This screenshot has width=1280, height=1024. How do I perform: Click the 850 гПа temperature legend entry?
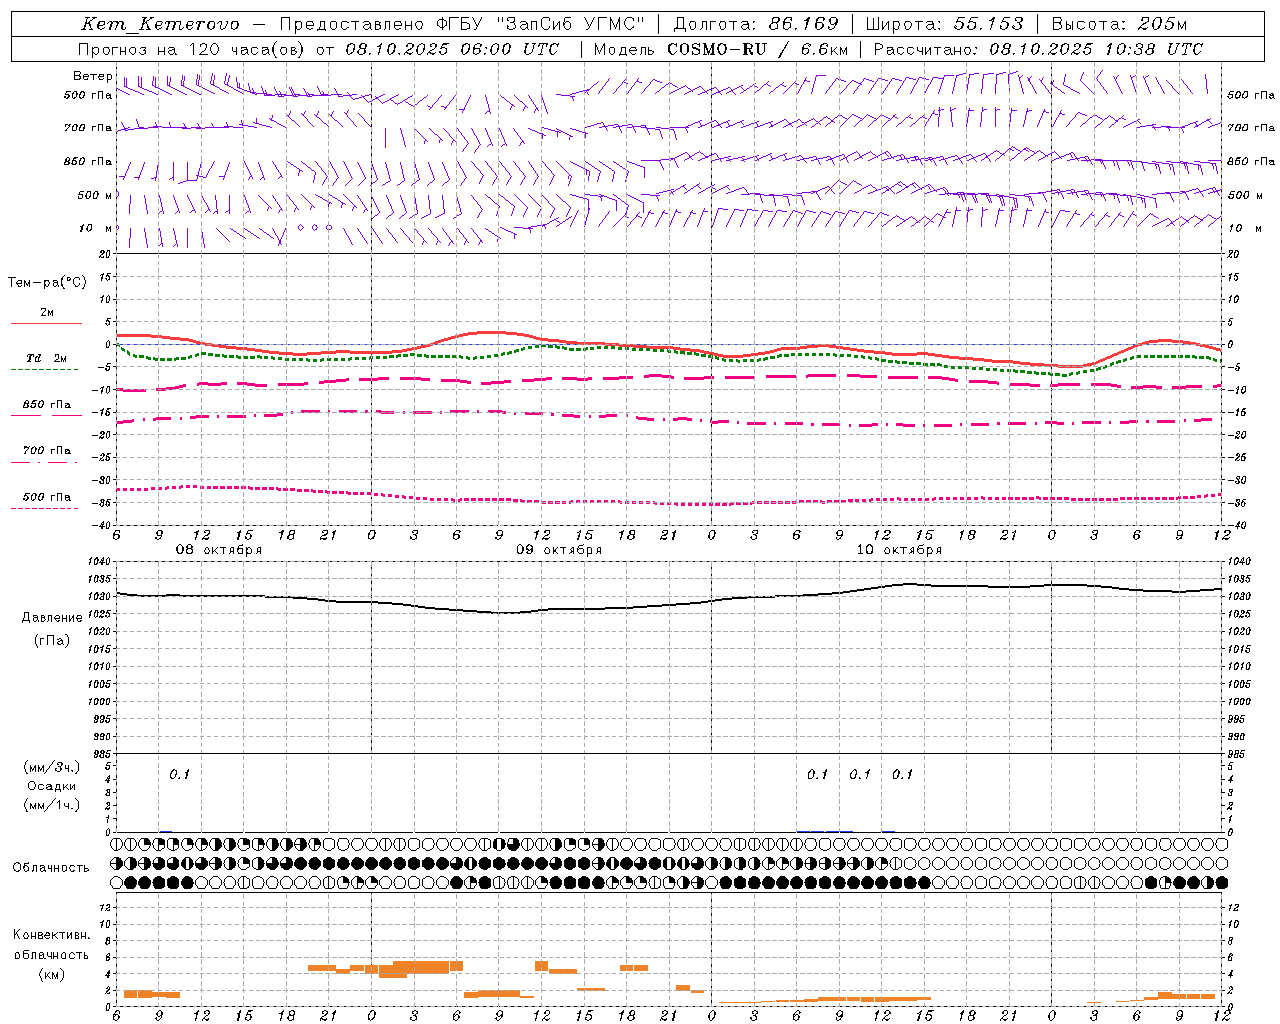[x=47, y=408]
